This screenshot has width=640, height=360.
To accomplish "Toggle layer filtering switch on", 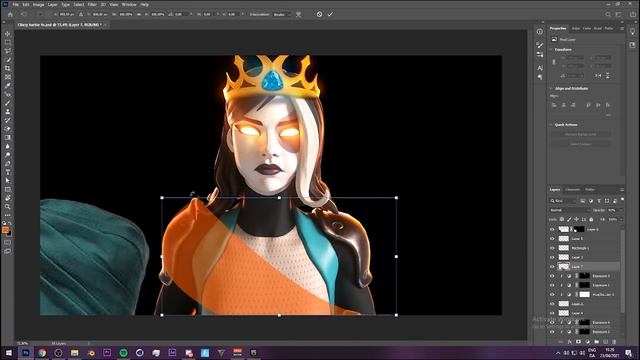I will (622, 200).
